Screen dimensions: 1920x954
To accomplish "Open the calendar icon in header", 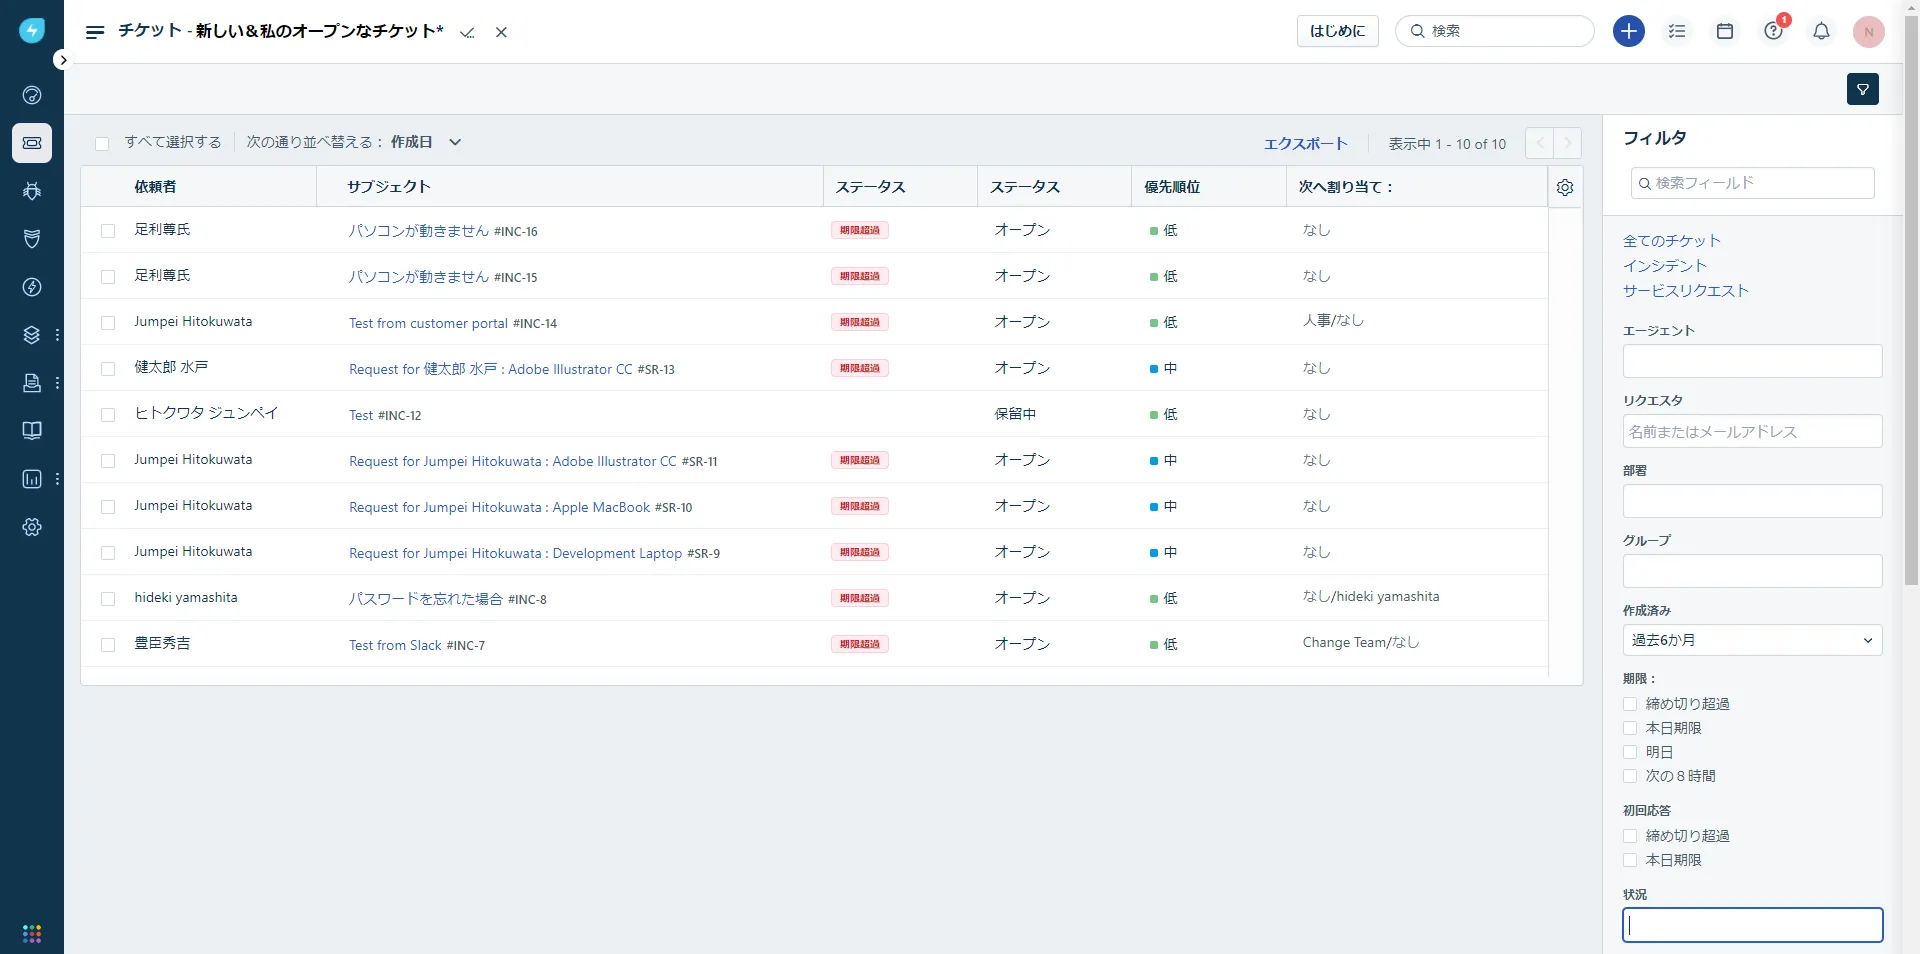I will (x=1725, y=31).
